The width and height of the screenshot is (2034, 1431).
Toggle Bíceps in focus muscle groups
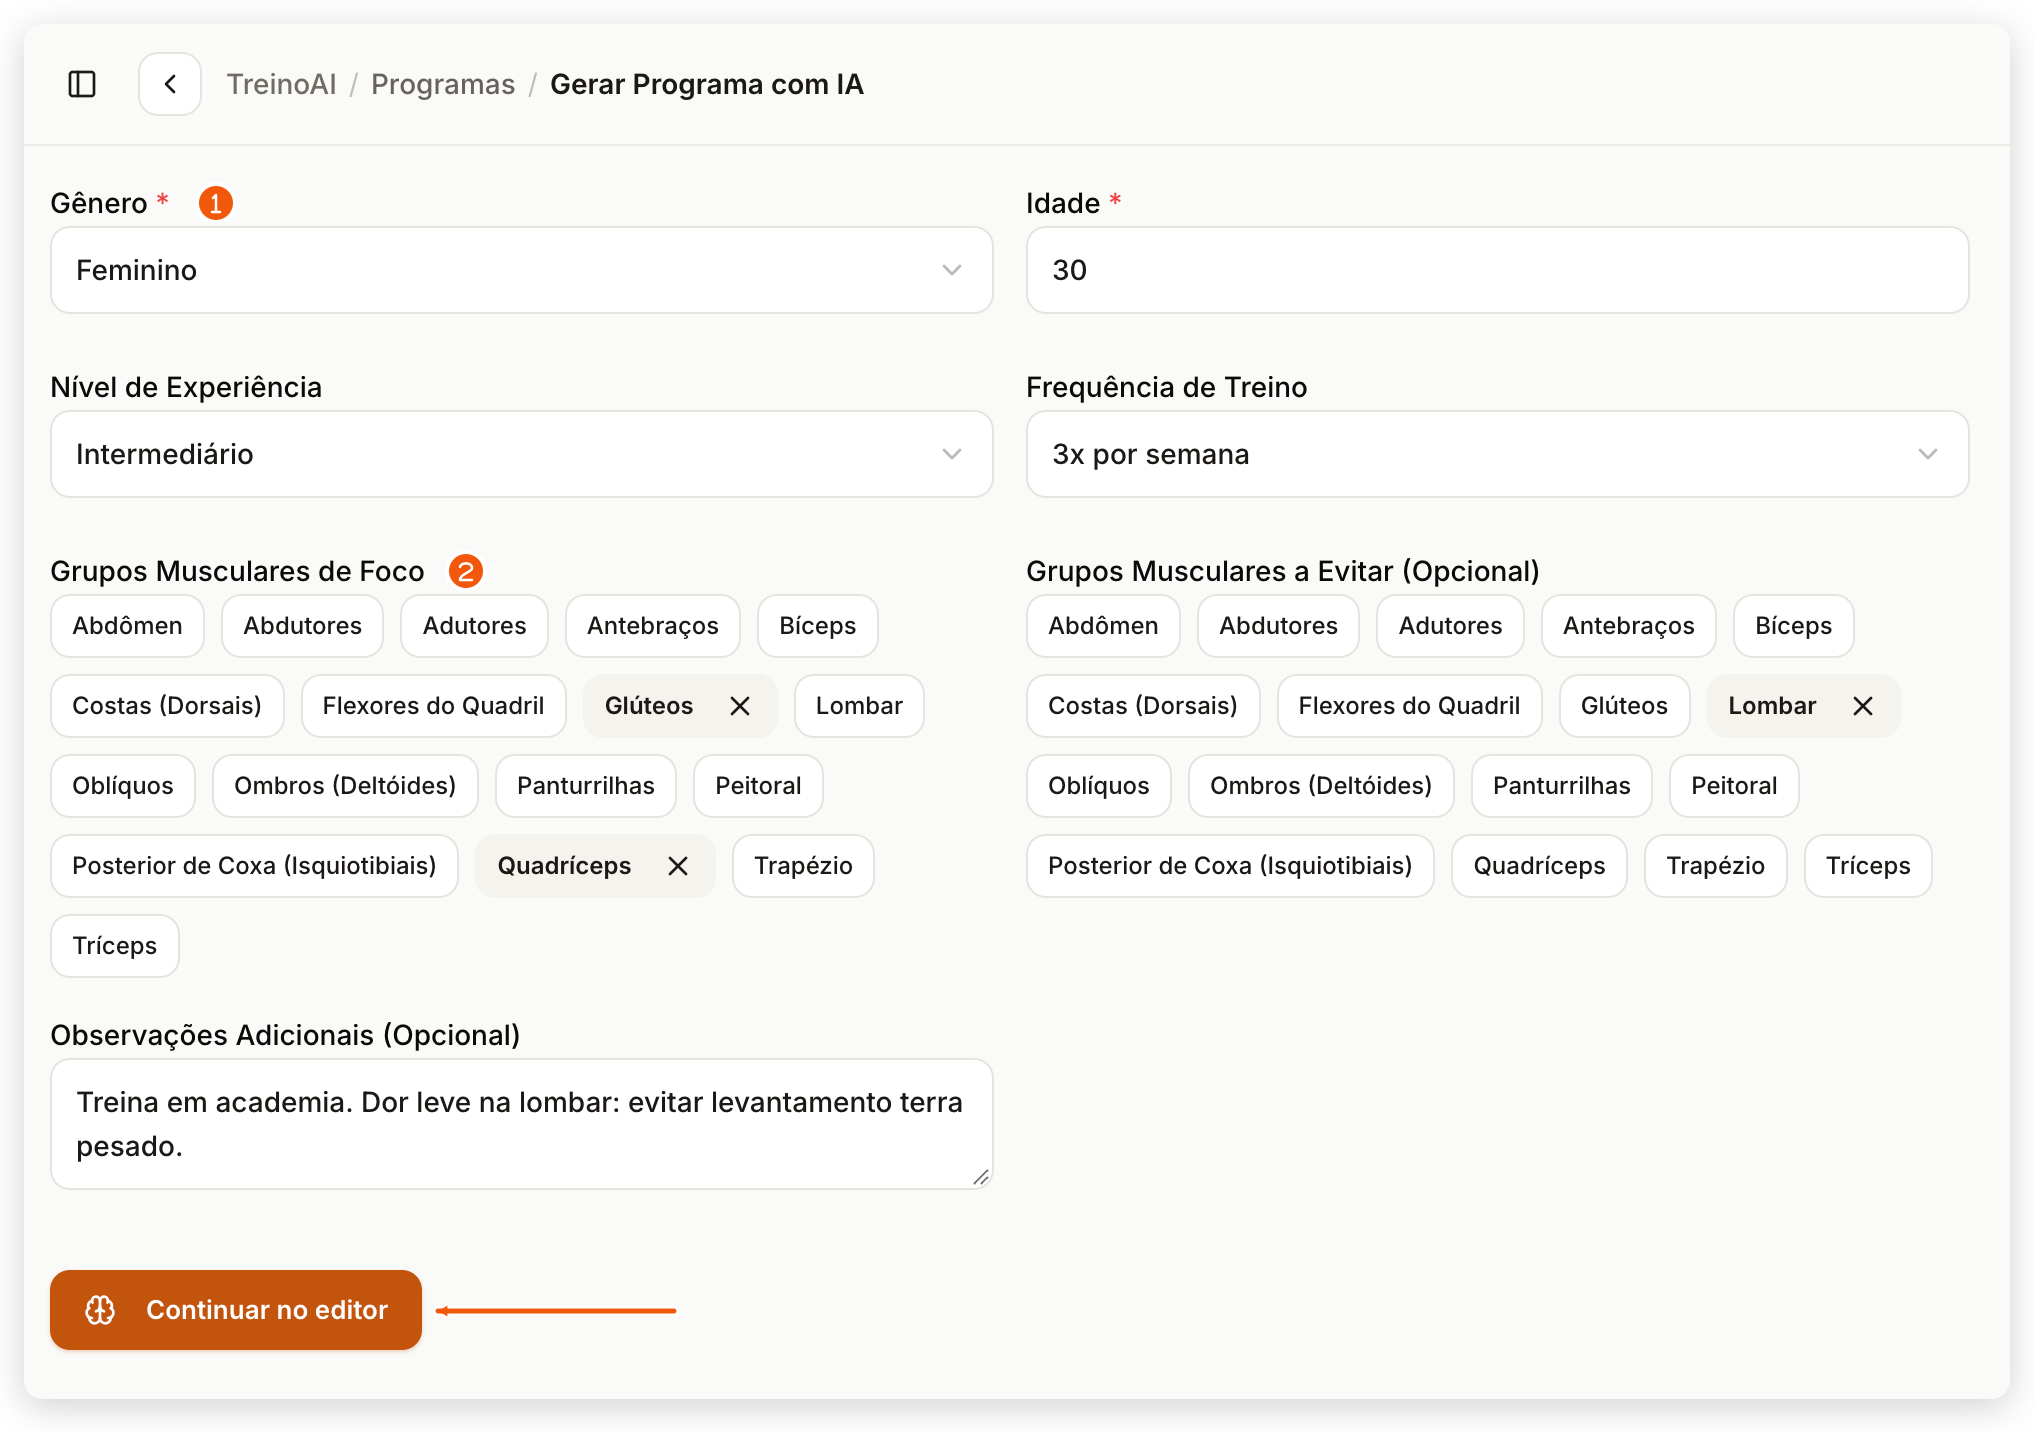point(817,626)
